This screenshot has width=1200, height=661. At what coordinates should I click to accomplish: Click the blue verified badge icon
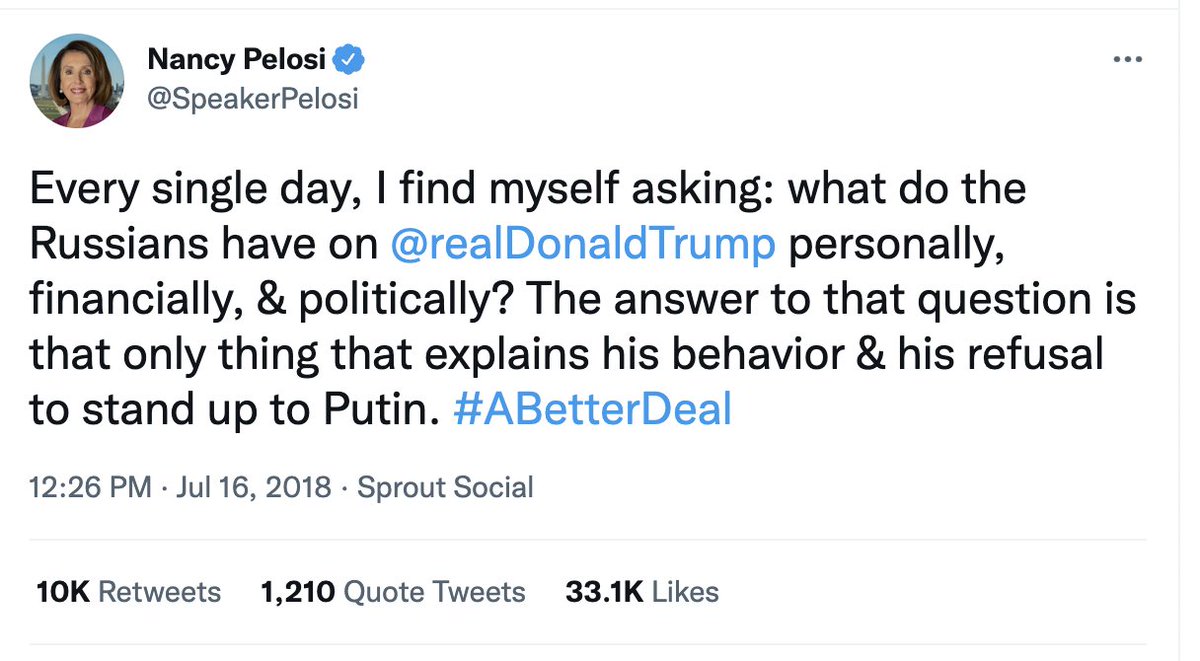coord(349,60)
